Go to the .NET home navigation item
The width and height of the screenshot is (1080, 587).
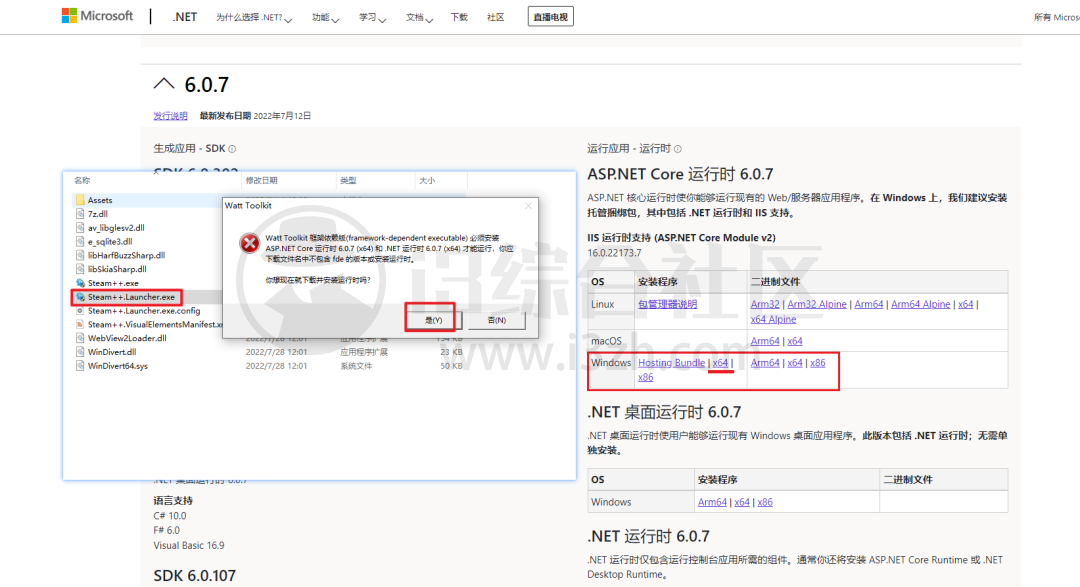point(185,17)
